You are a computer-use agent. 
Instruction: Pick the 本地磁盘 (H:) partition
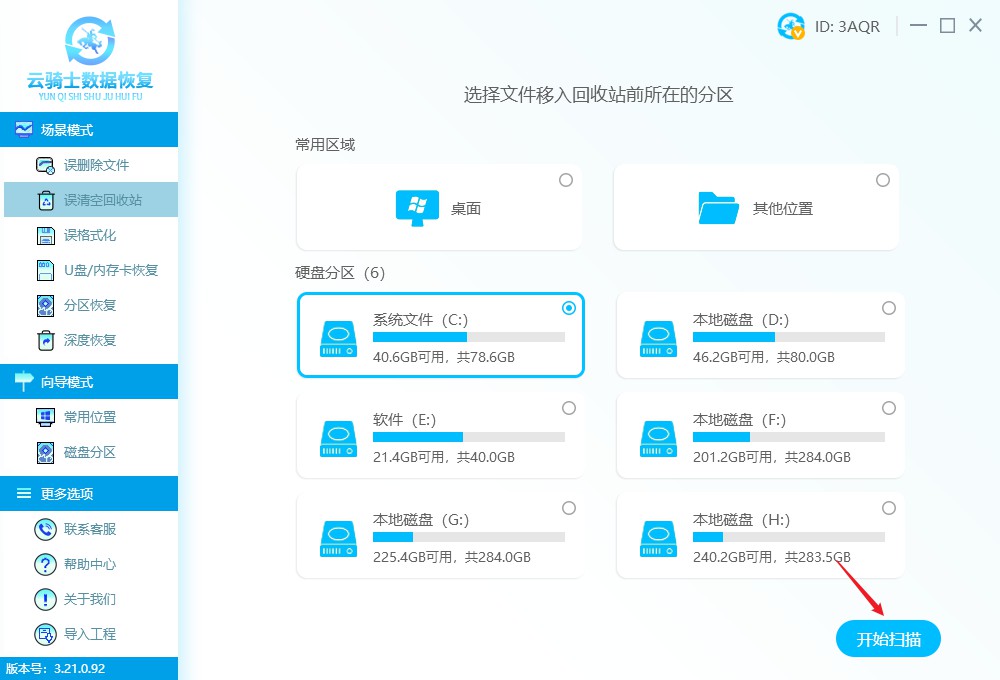point(760,535)
